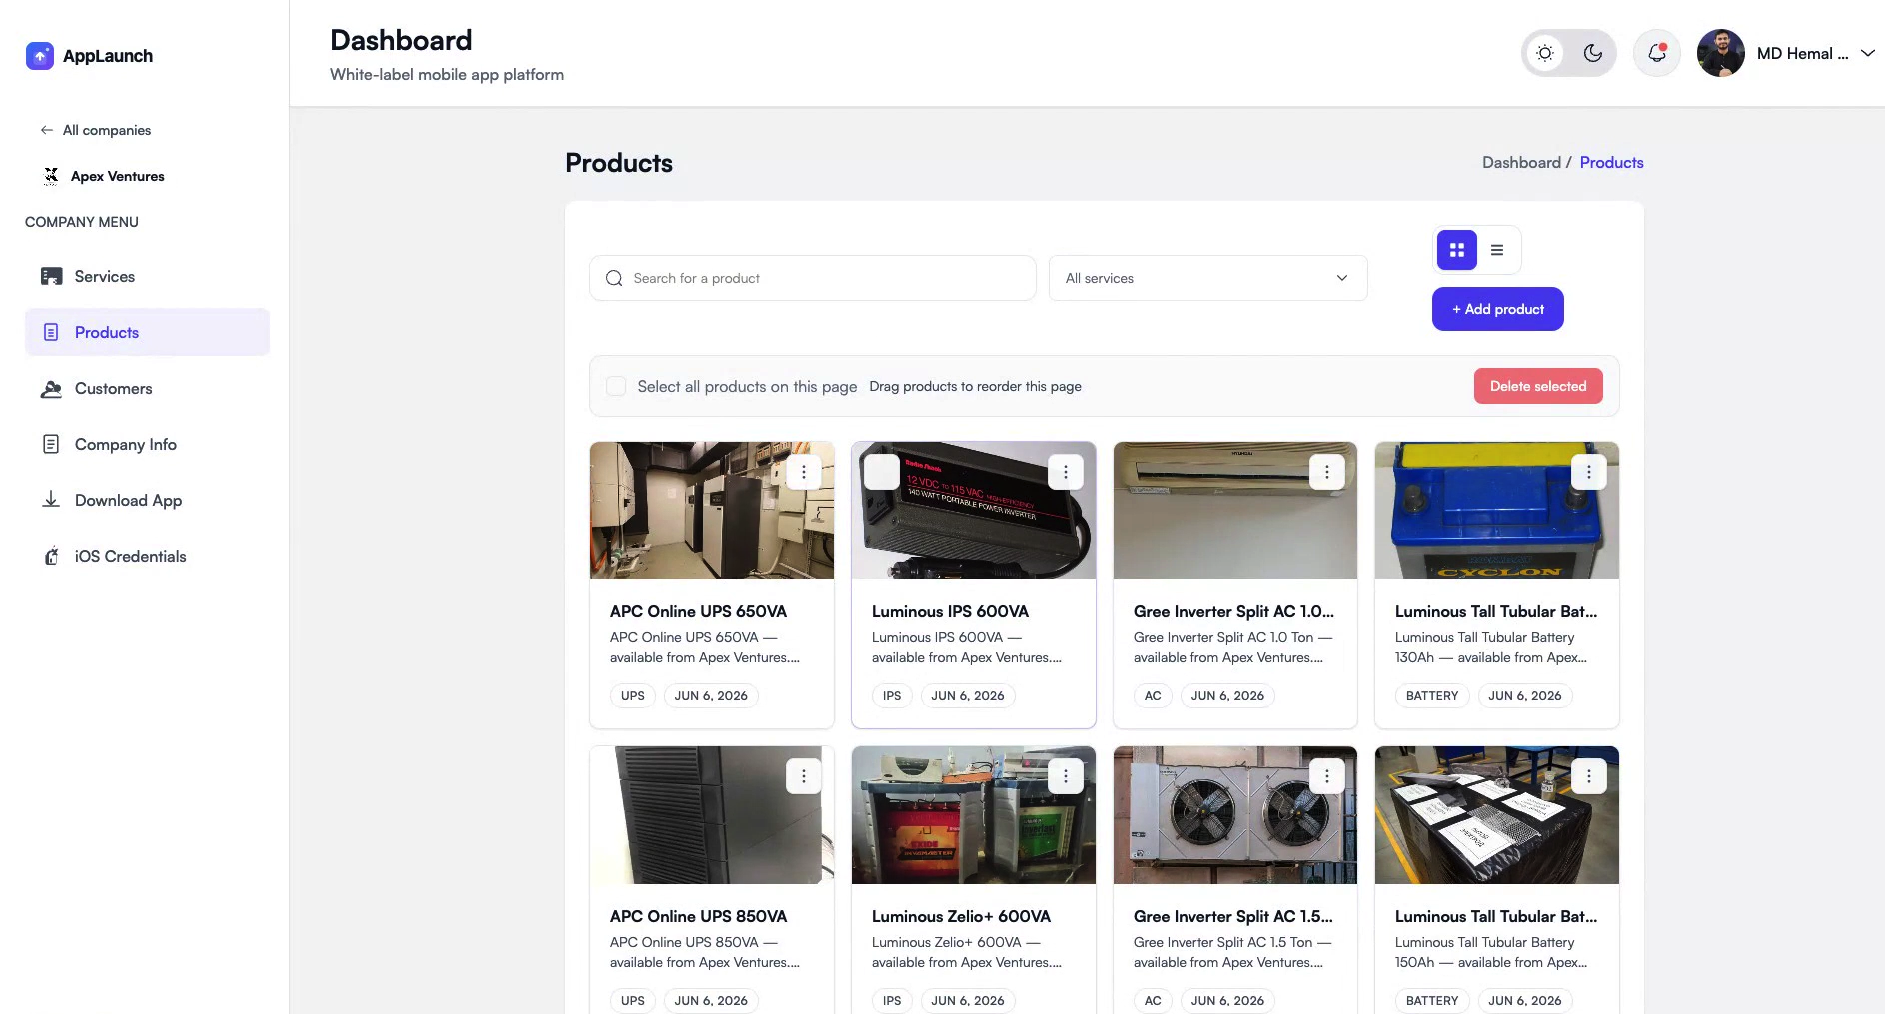Click the Customers sidebar icon
The width and height of the screenshot is (1885, 1014).
(x=51, y=388)
